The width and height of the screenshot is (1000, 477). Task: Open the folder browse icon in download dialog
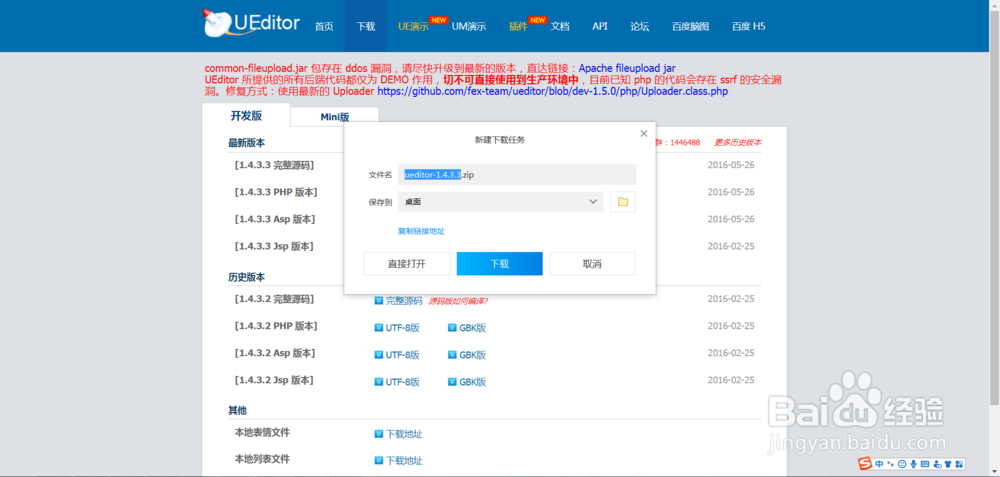pos(623,202)
